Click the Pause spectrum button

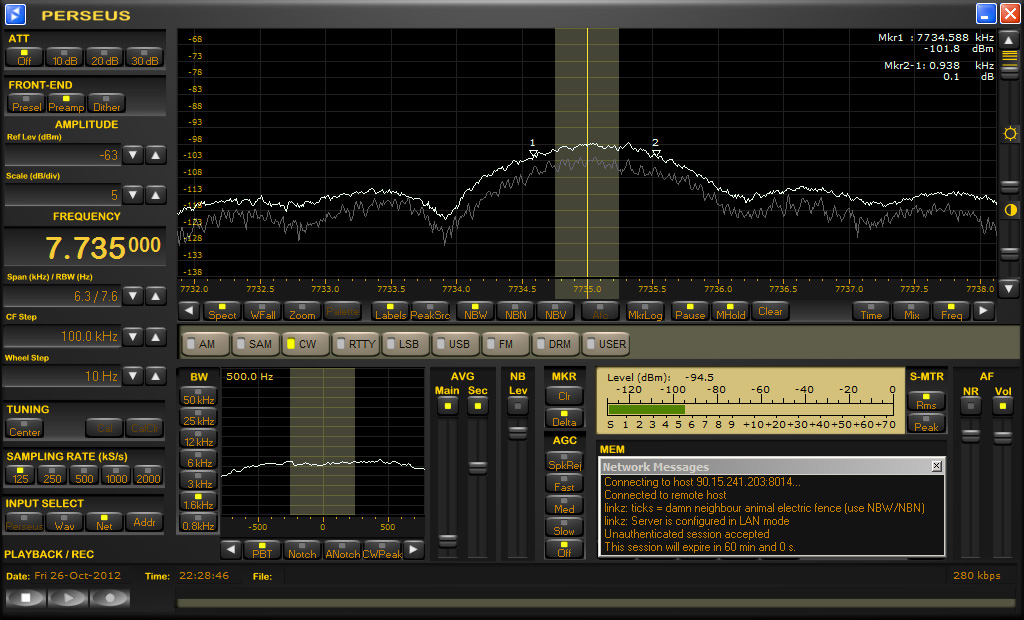690,311
